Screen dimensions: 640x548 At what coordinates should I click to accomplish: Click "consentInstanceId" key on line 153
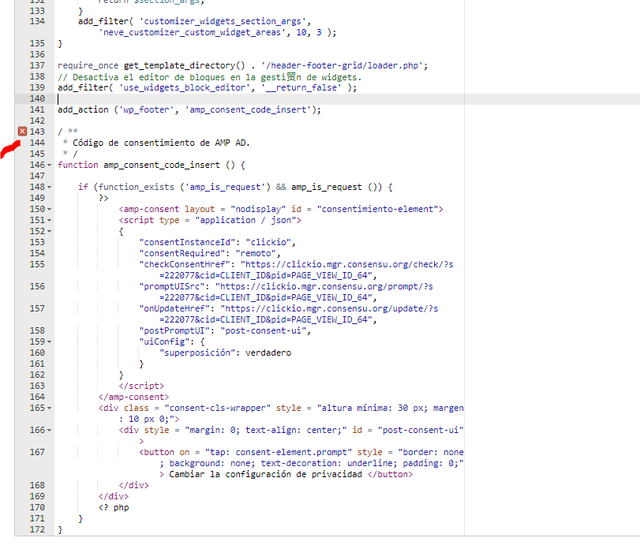[x=187, y=242]
